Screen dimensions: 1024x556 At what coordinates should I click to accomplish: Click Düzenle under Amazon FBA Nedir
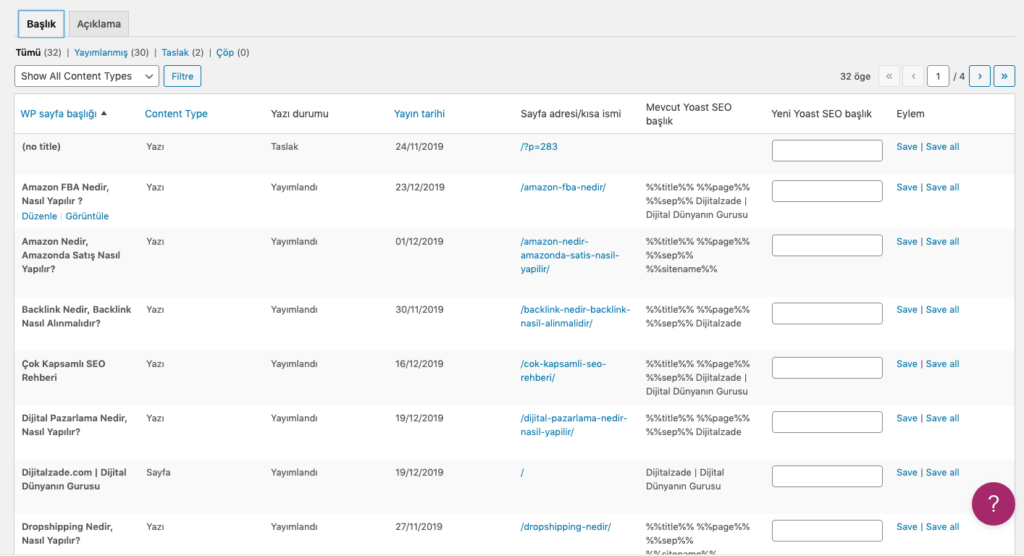pyautogui.click(x=39, y=216)
